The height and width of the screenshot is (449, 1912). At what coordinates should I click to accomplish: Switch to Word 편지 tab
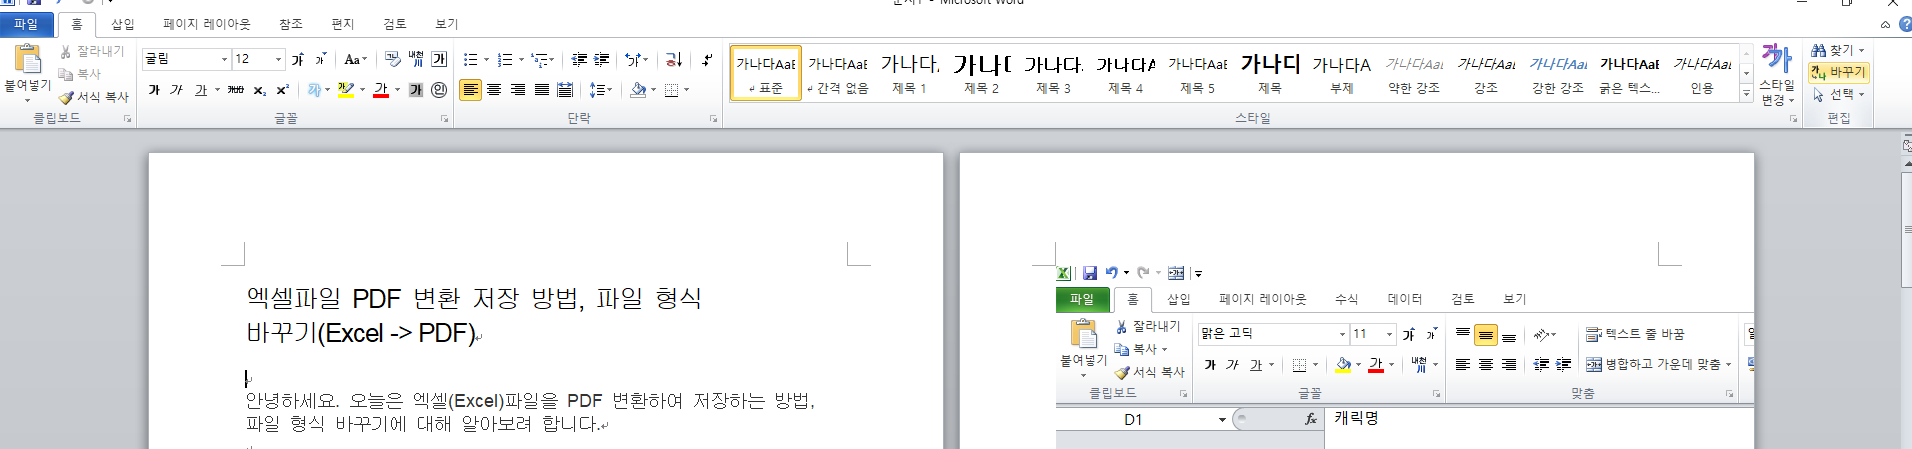(x=342, y=24)
